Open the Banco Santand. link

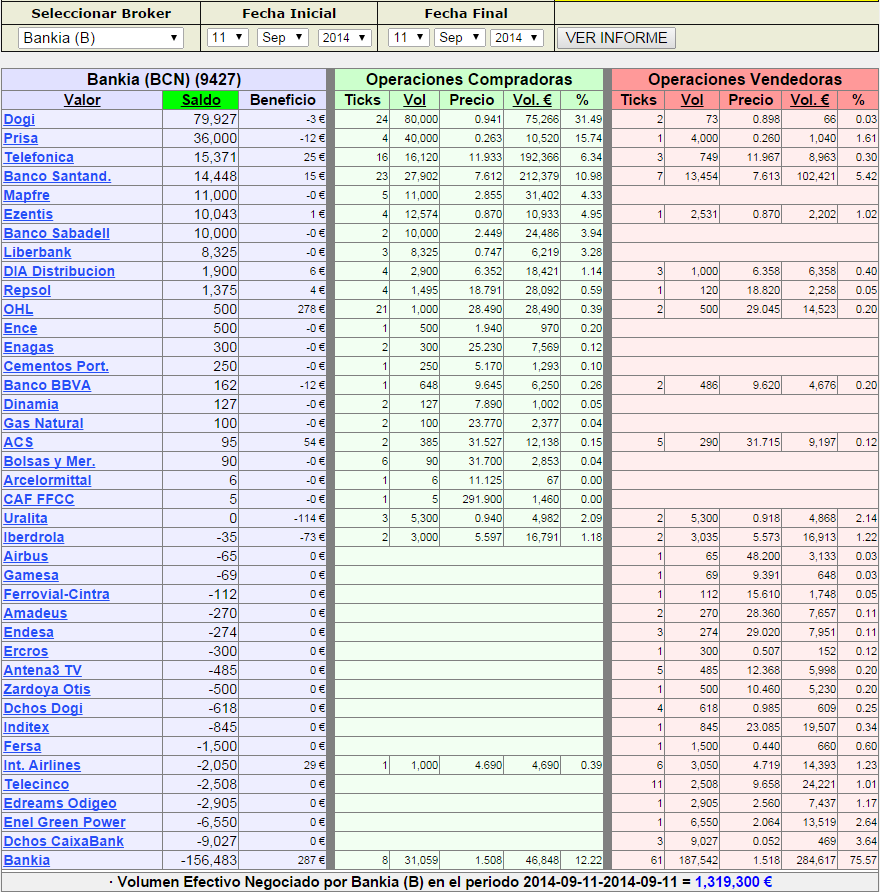coord(57,176)
